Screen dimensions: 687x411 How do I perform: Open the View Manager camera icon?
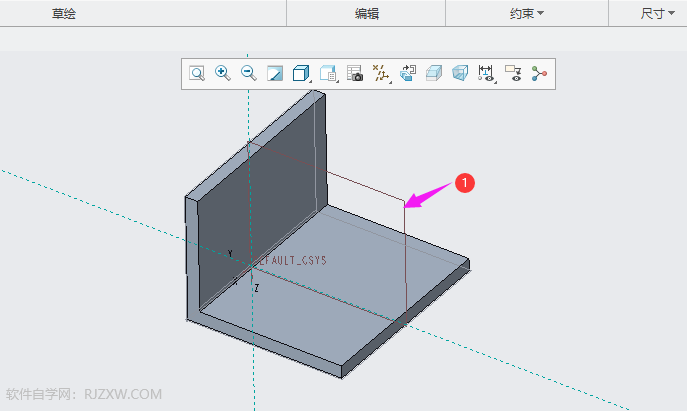[354, 73]
